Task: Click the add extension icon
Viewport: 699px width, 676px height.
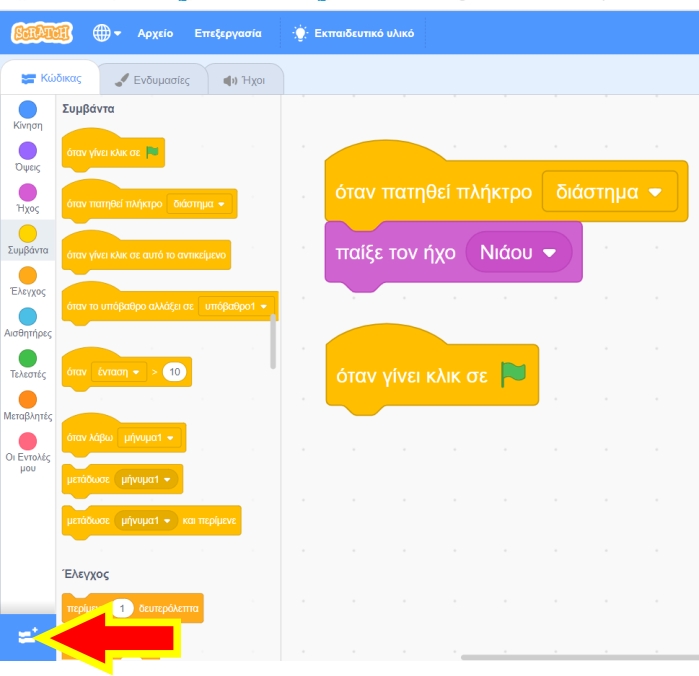Action: (27, 638)
